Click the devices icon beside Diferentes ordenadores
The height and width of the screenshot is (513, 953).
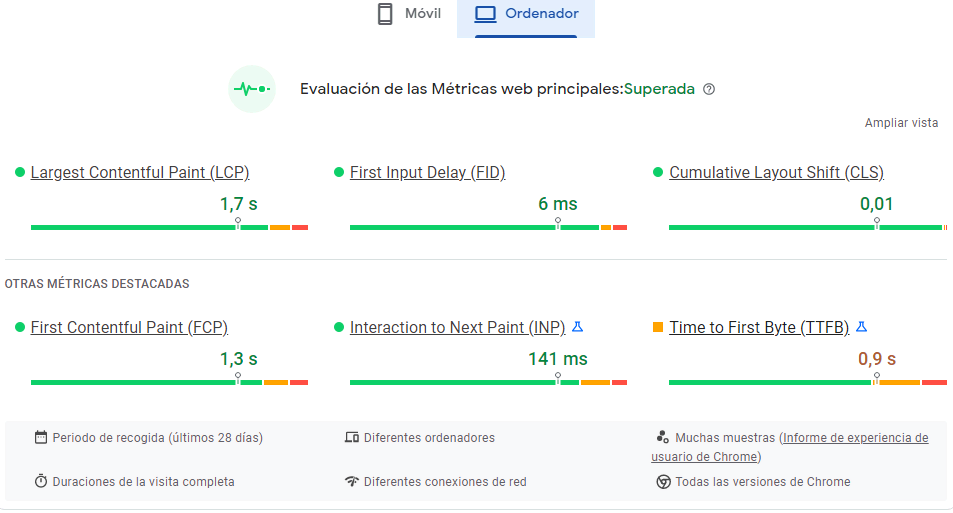[x=351, y=437]
